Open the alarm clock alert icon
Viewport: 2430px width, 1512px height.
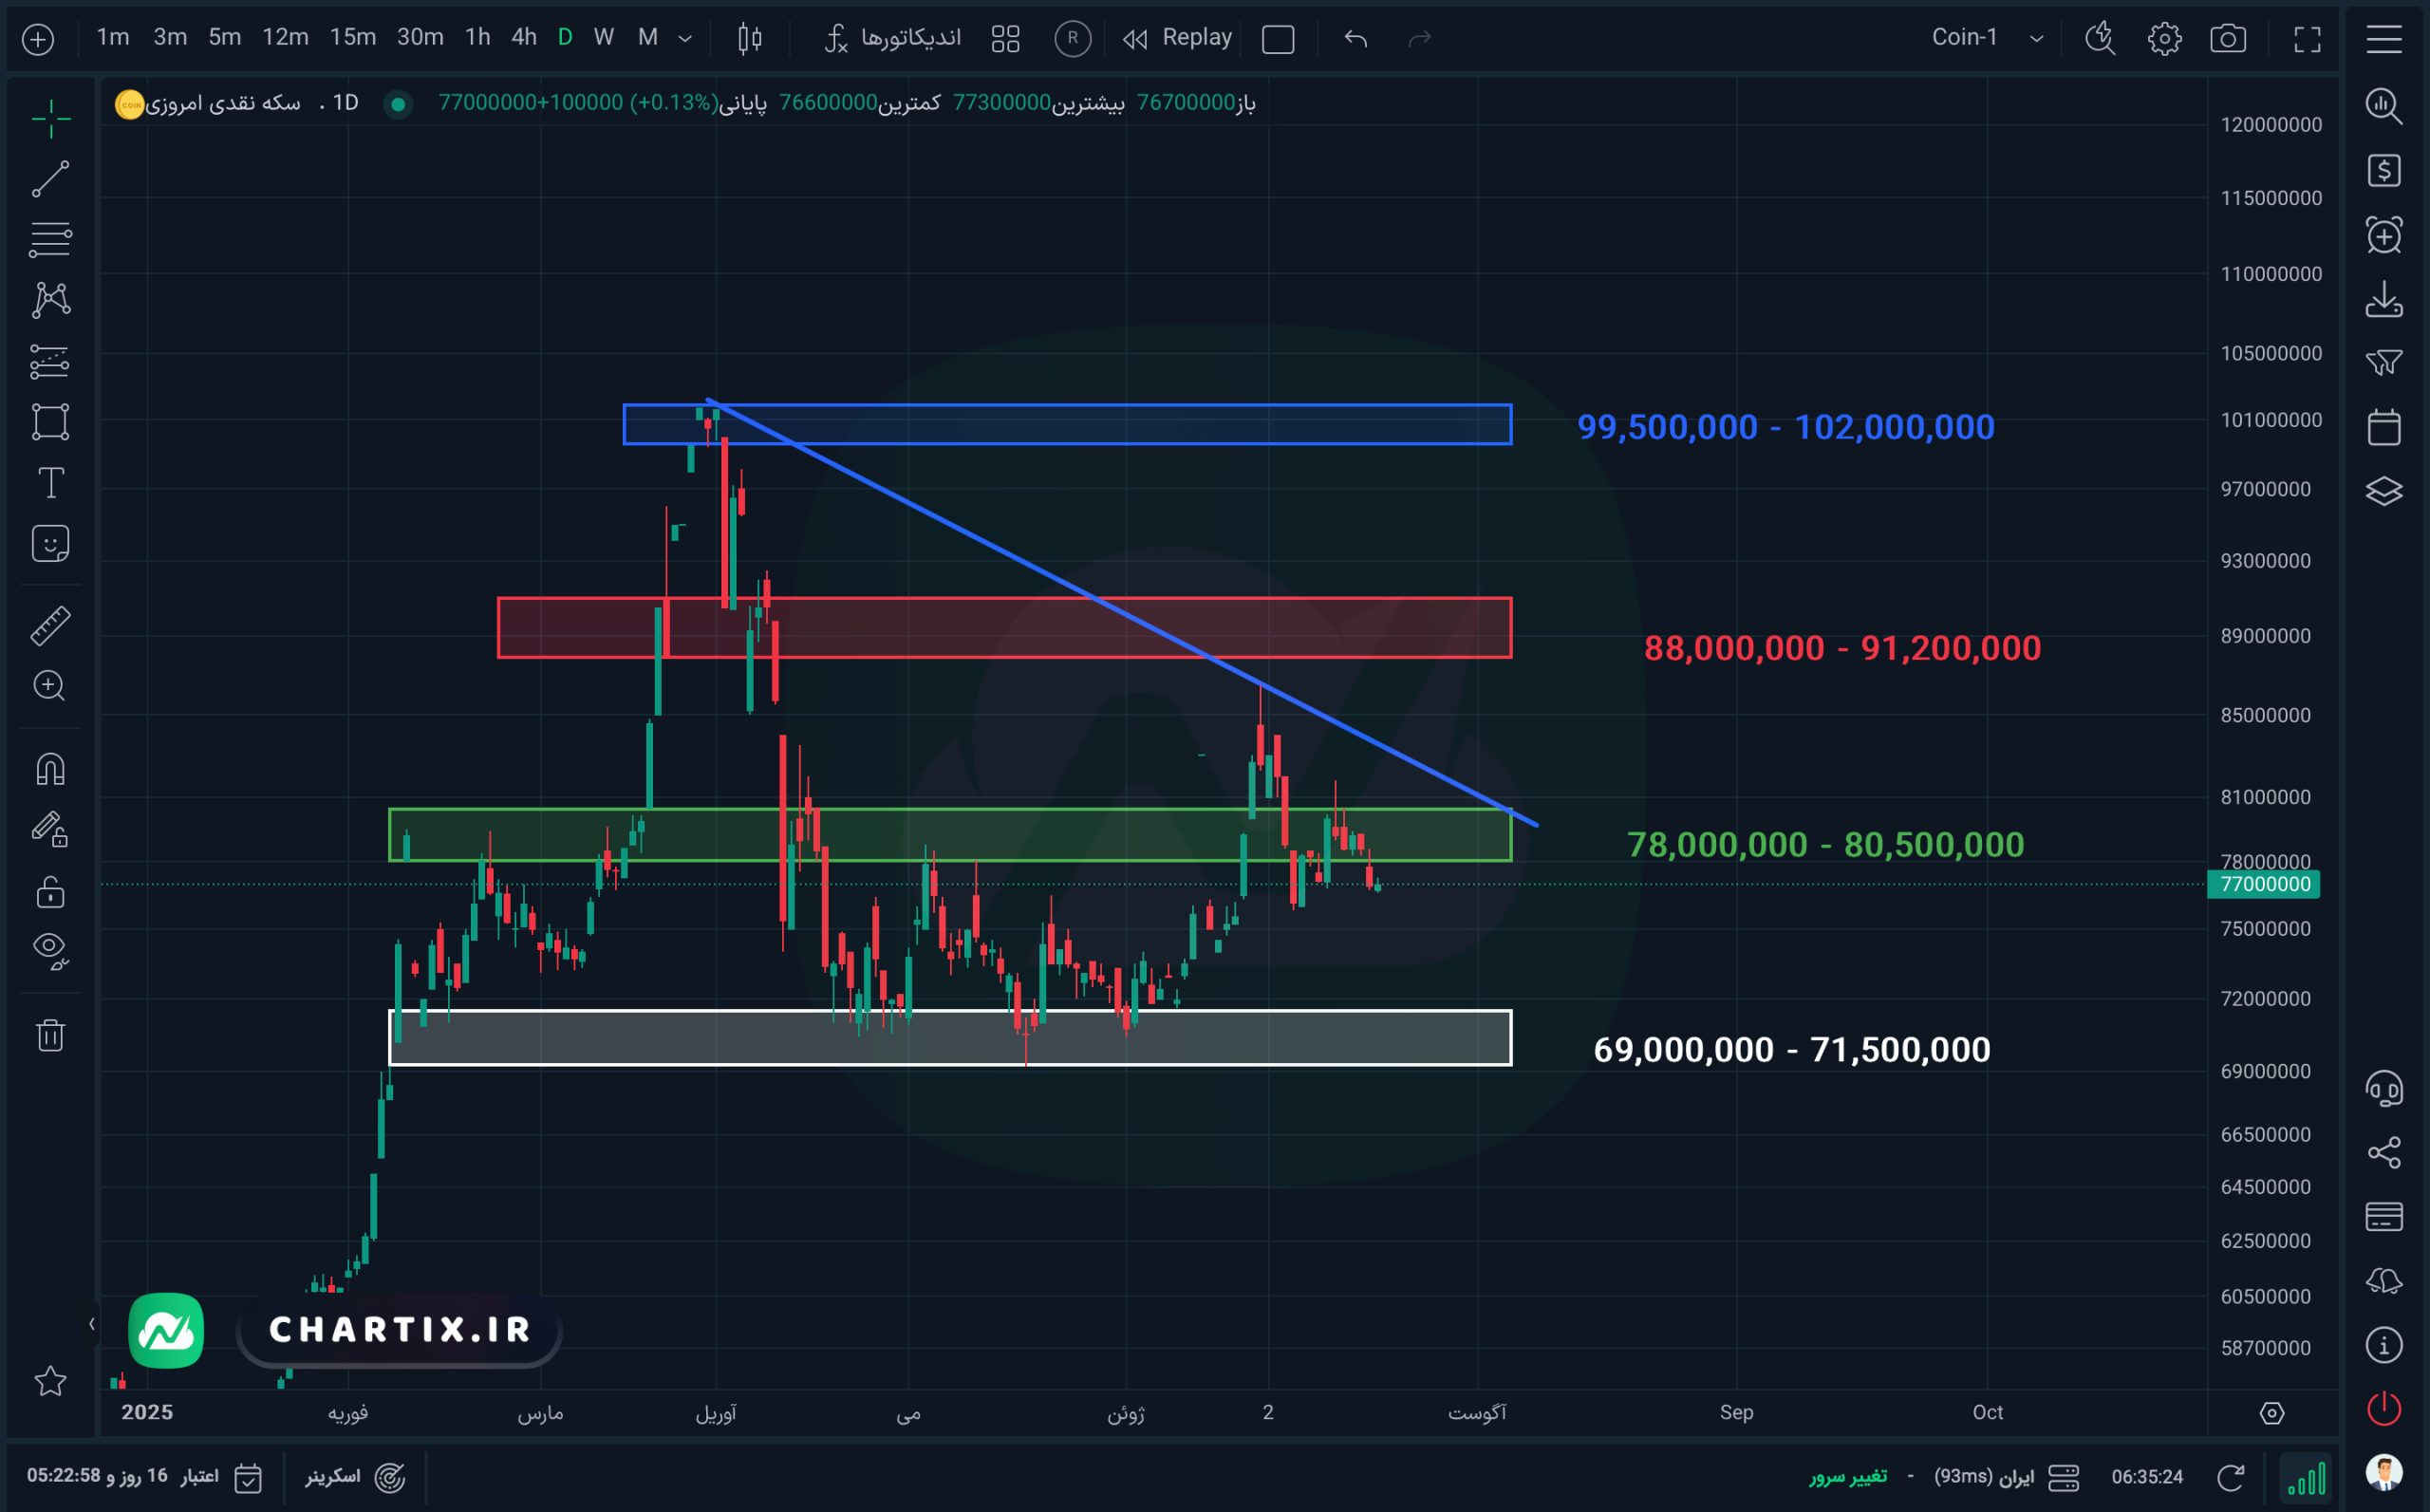pyautogui.click(x=2384, y=235)
